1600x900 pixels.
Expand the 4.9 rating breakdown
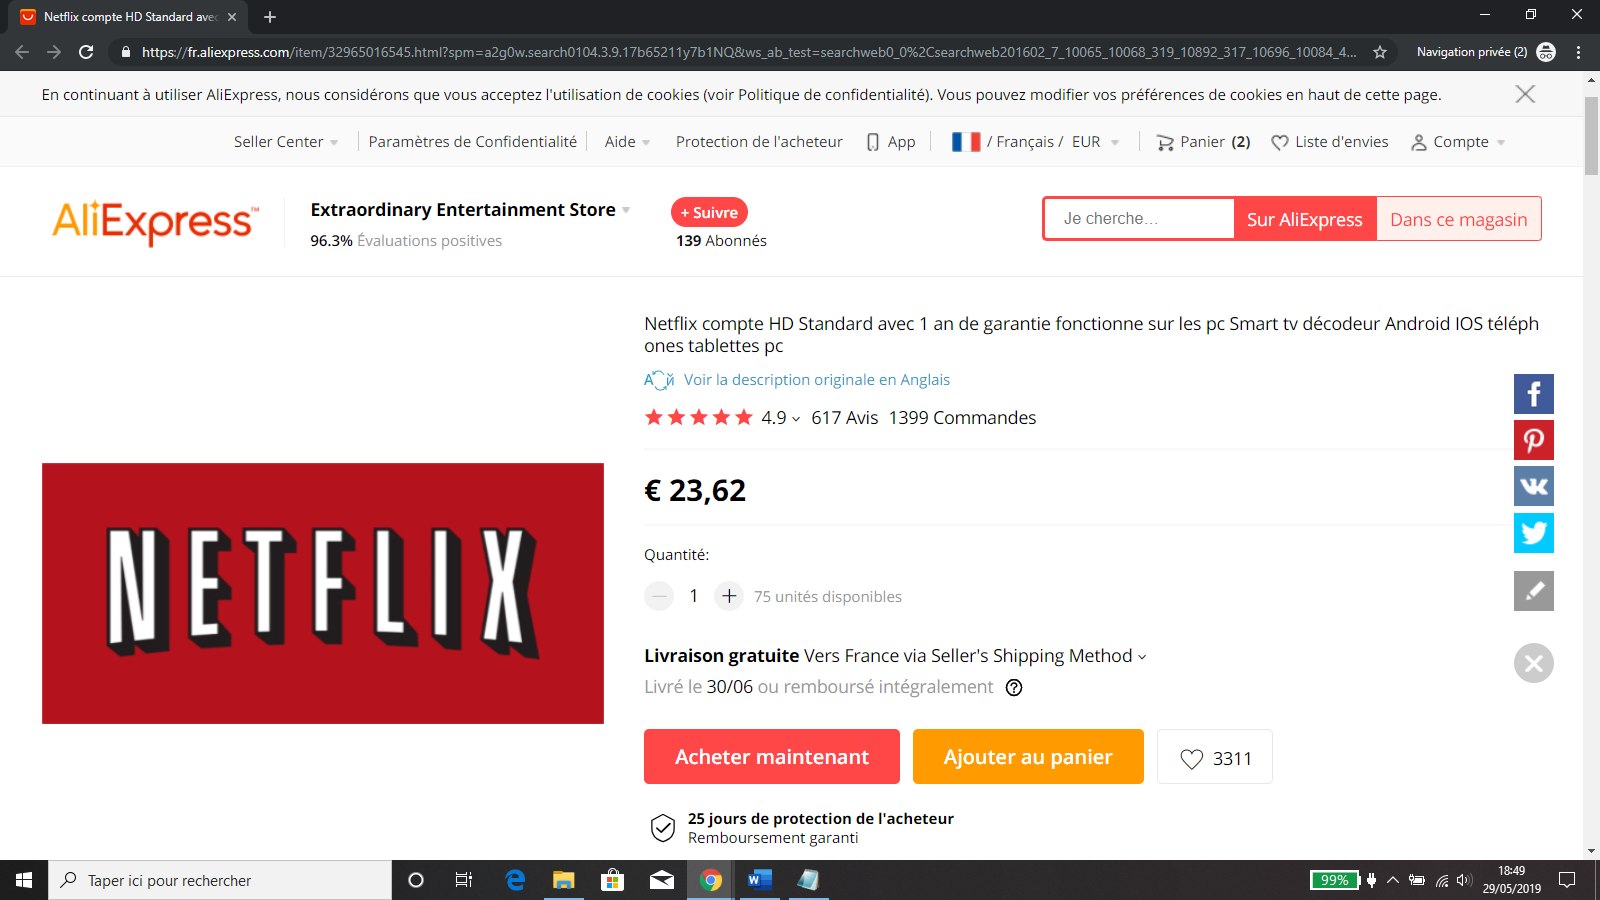pyautogui.click(x=780, y=418)
